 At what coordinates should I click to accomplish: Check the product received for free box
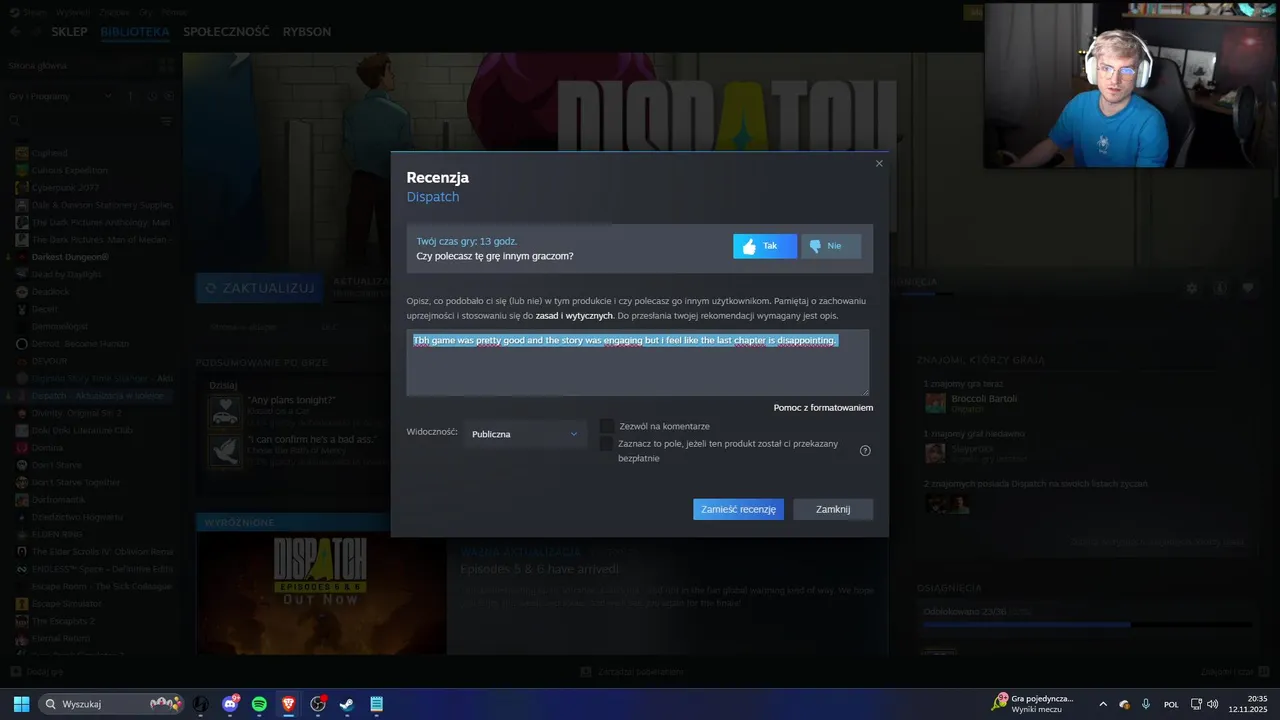[x=607, y=444]
